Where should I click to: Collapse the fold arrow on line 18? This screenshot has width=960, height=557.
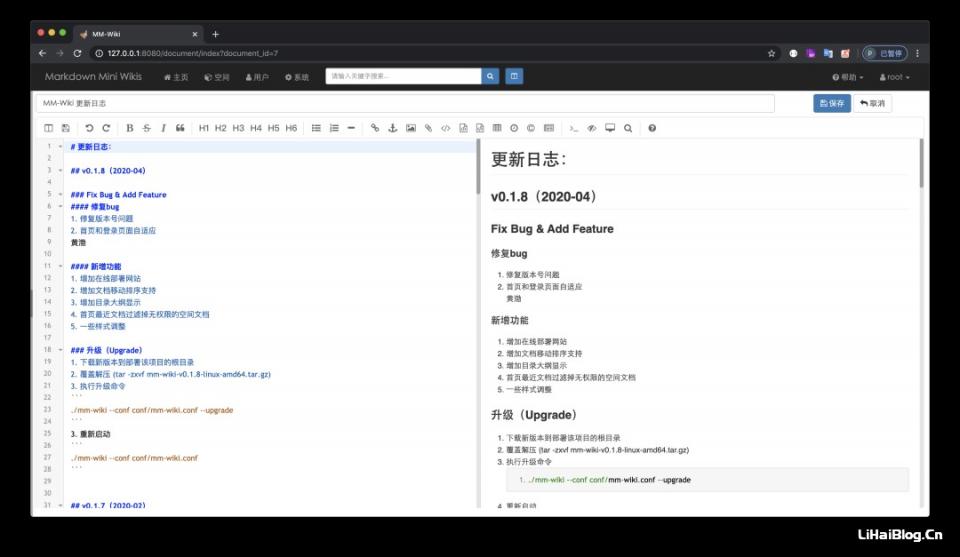pyautogui.click(x=60, y=350)
